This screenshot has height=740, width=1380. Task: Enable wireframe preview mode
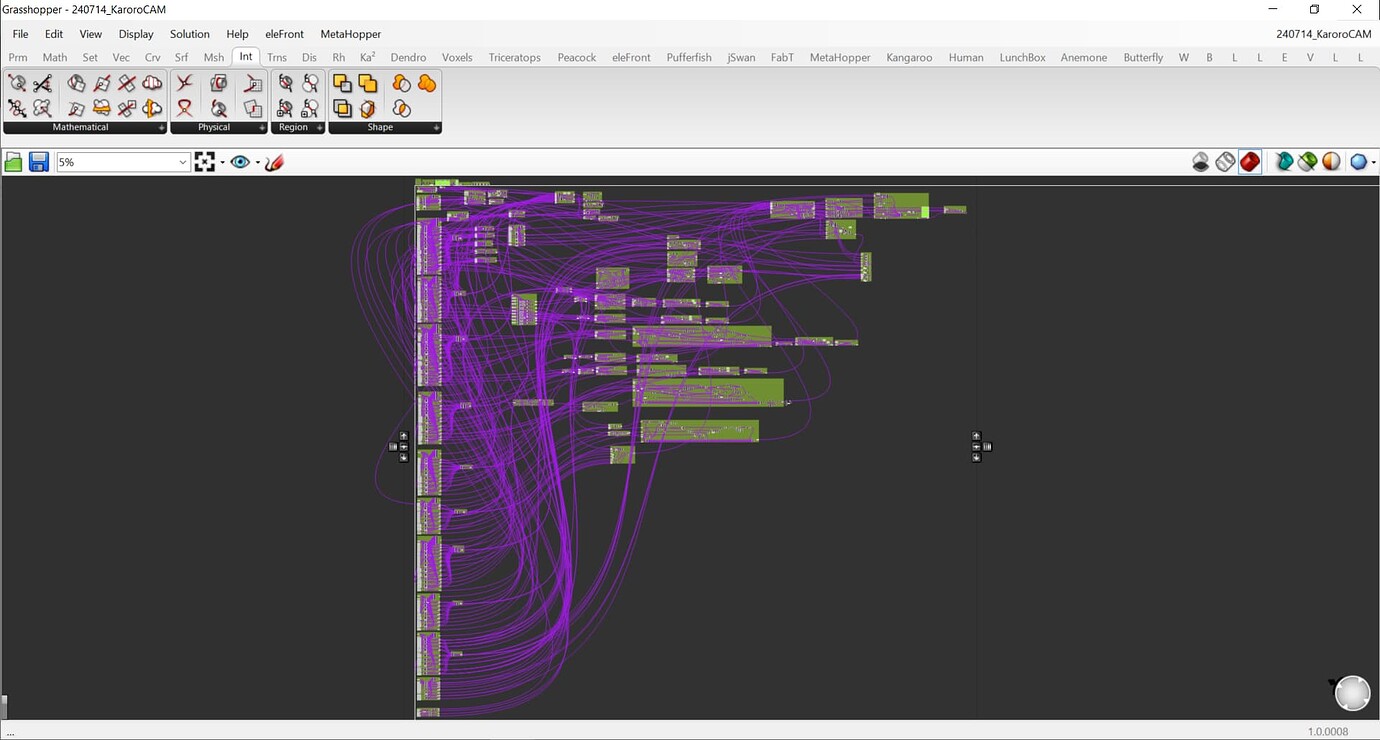click(1225, 161)
